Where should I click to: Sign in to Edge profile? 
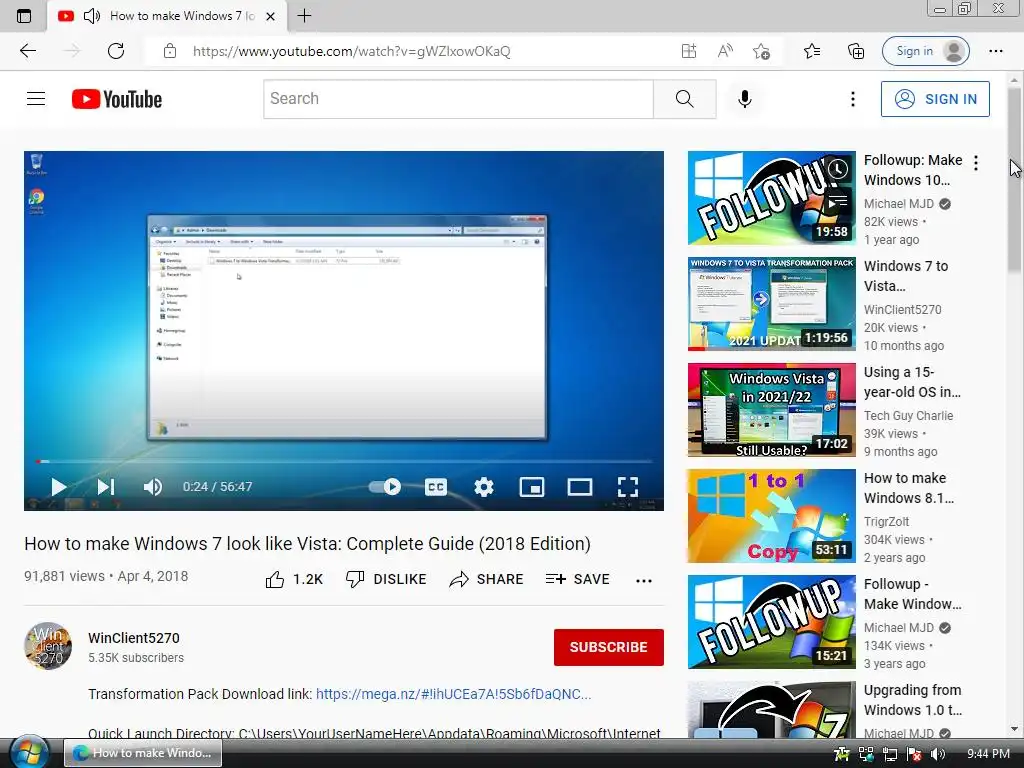point(925,51)
